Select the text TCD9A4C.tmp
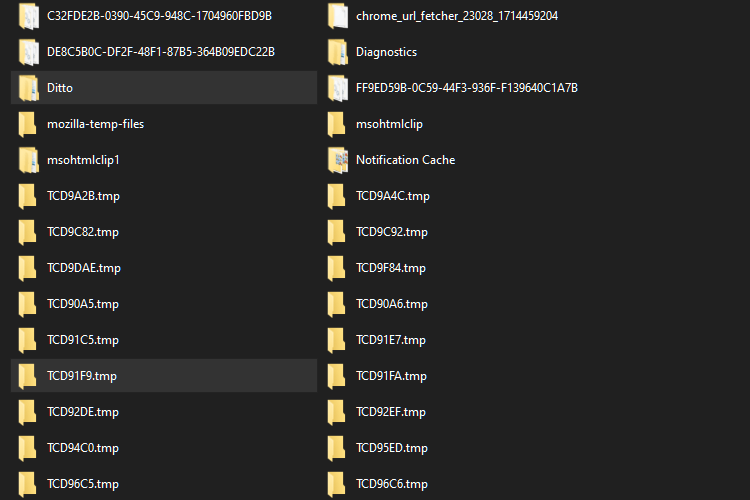Image resolution: width=750 pixels, height=500 pixels. tap(393, 196)
